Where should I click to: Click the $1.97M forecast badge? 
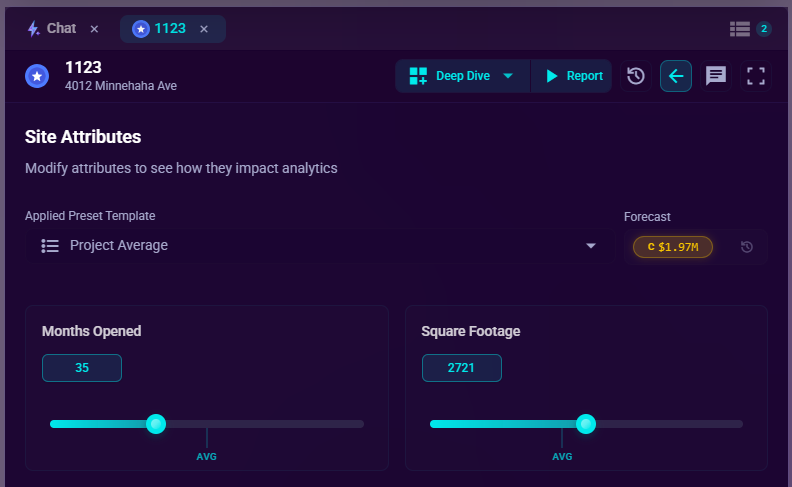point(673,247)
